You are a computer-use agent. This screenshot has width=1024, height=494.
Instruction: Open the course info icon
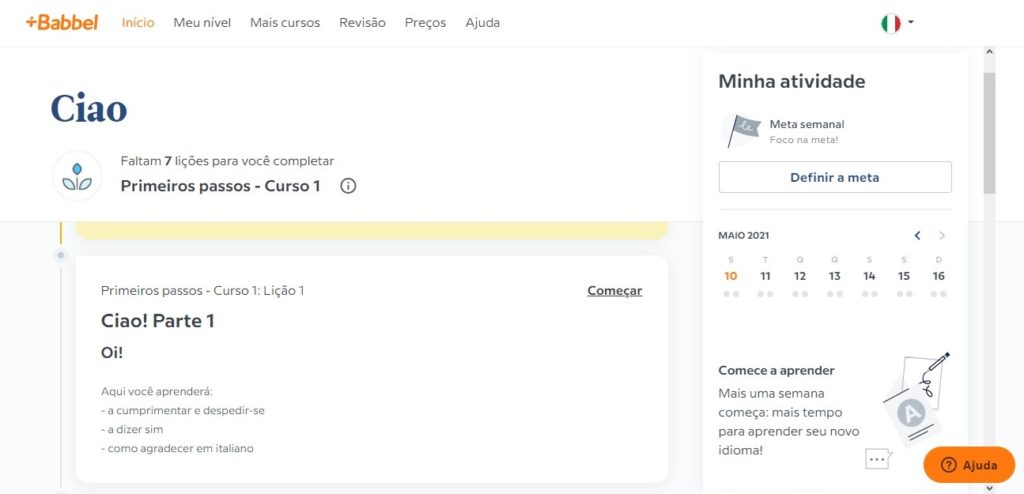[348, 186]
